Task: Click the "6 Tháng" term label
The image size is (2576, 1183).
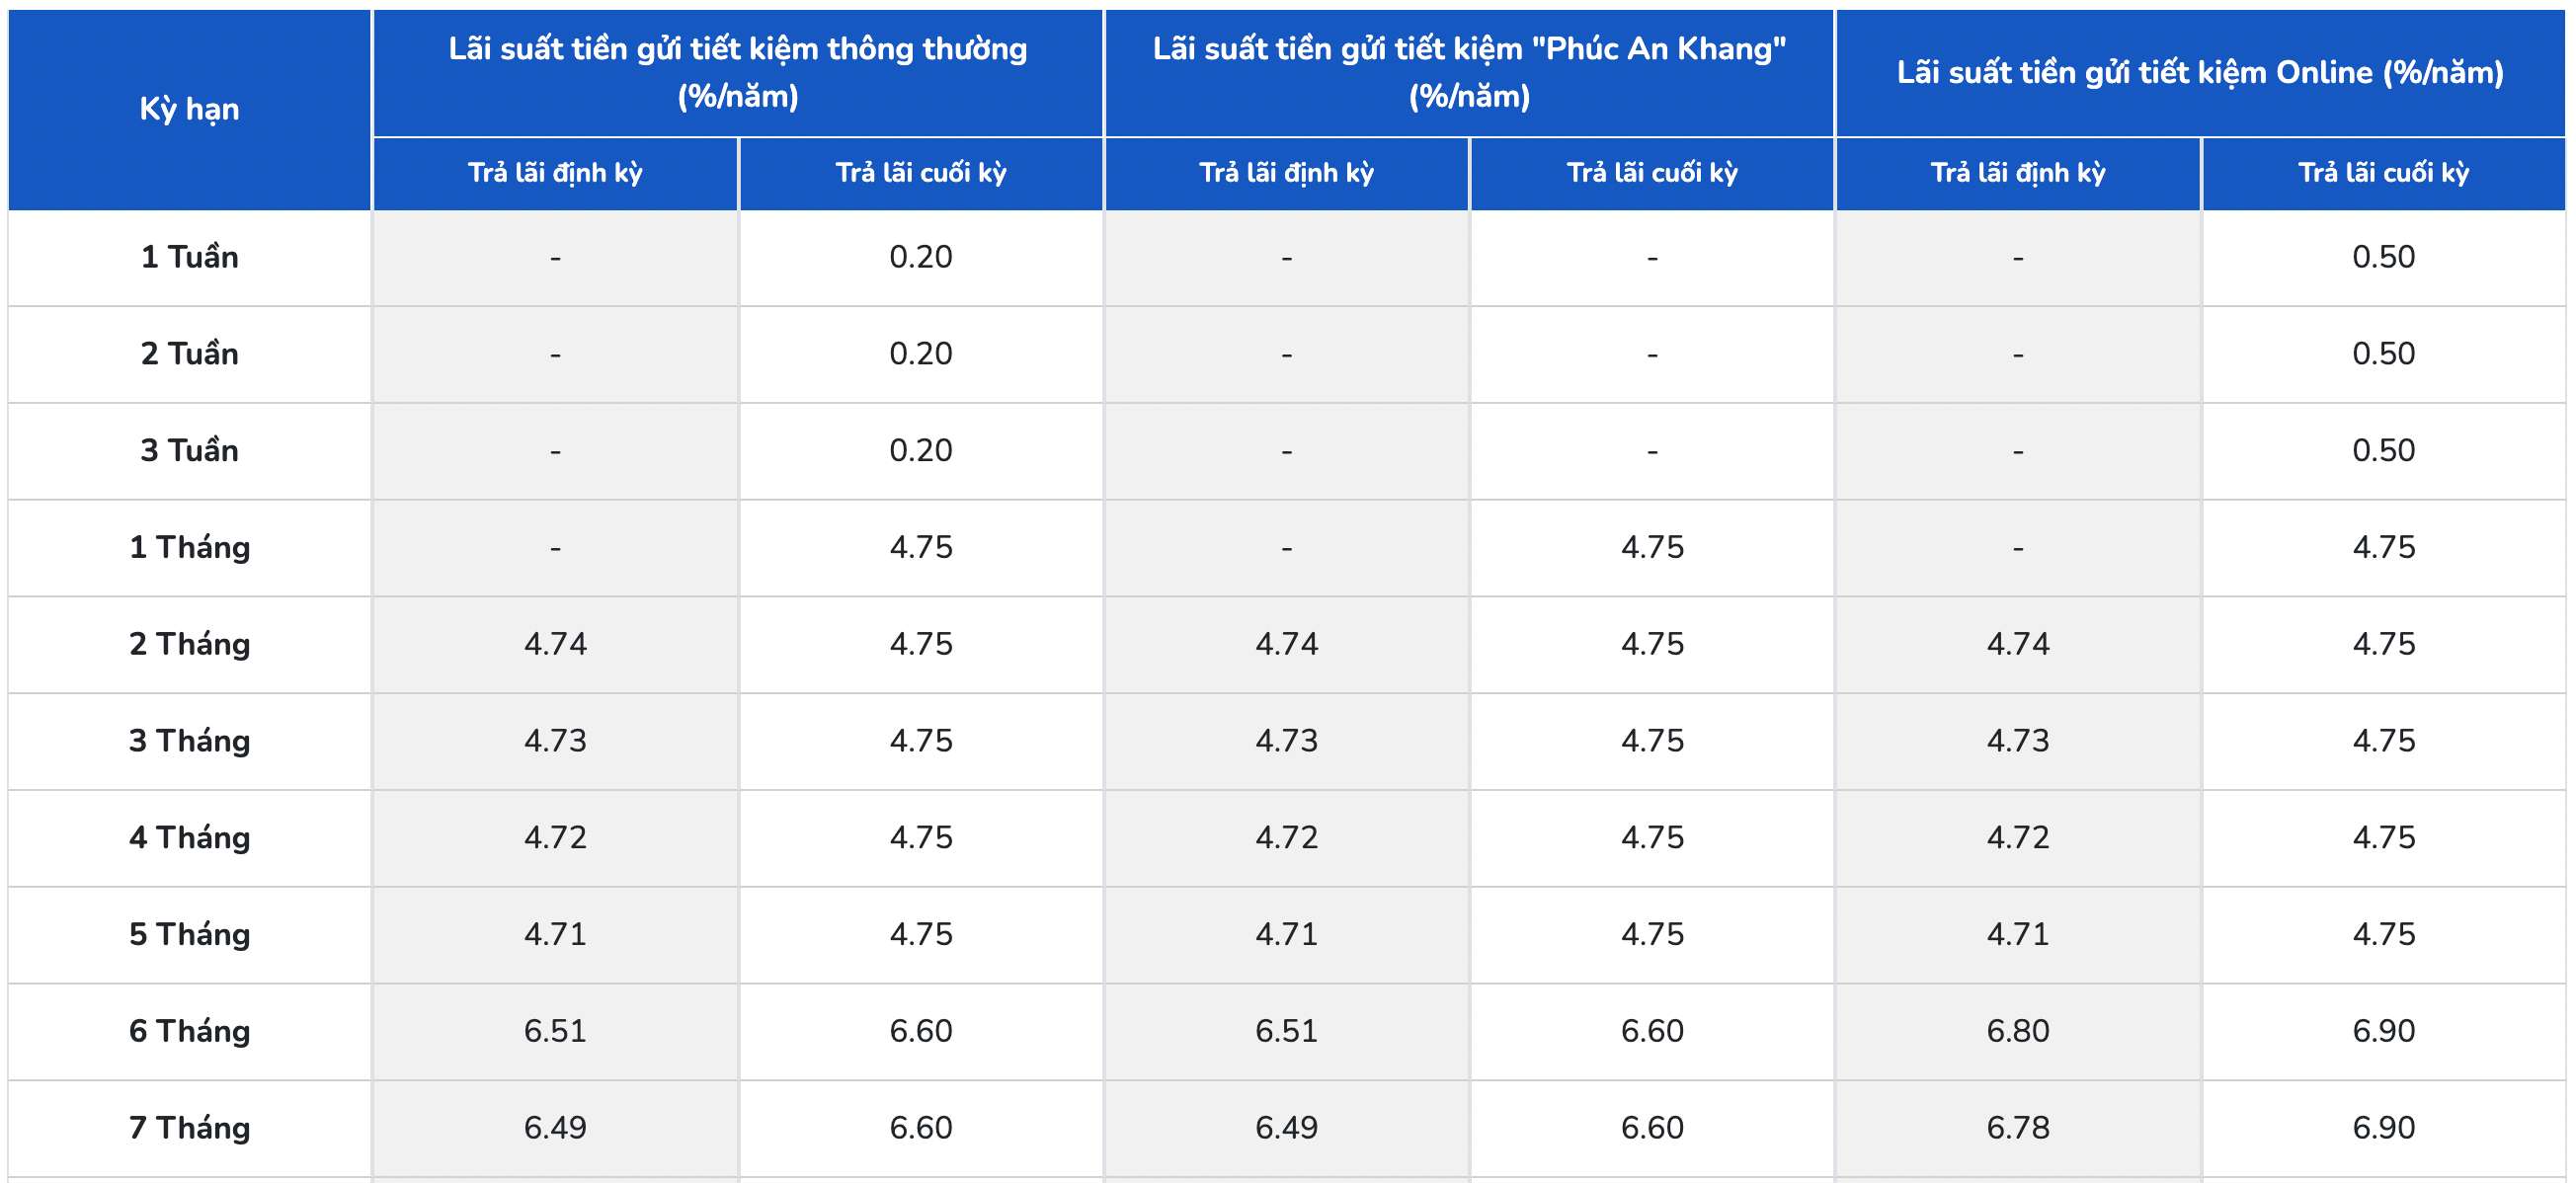Action: 189,1031
